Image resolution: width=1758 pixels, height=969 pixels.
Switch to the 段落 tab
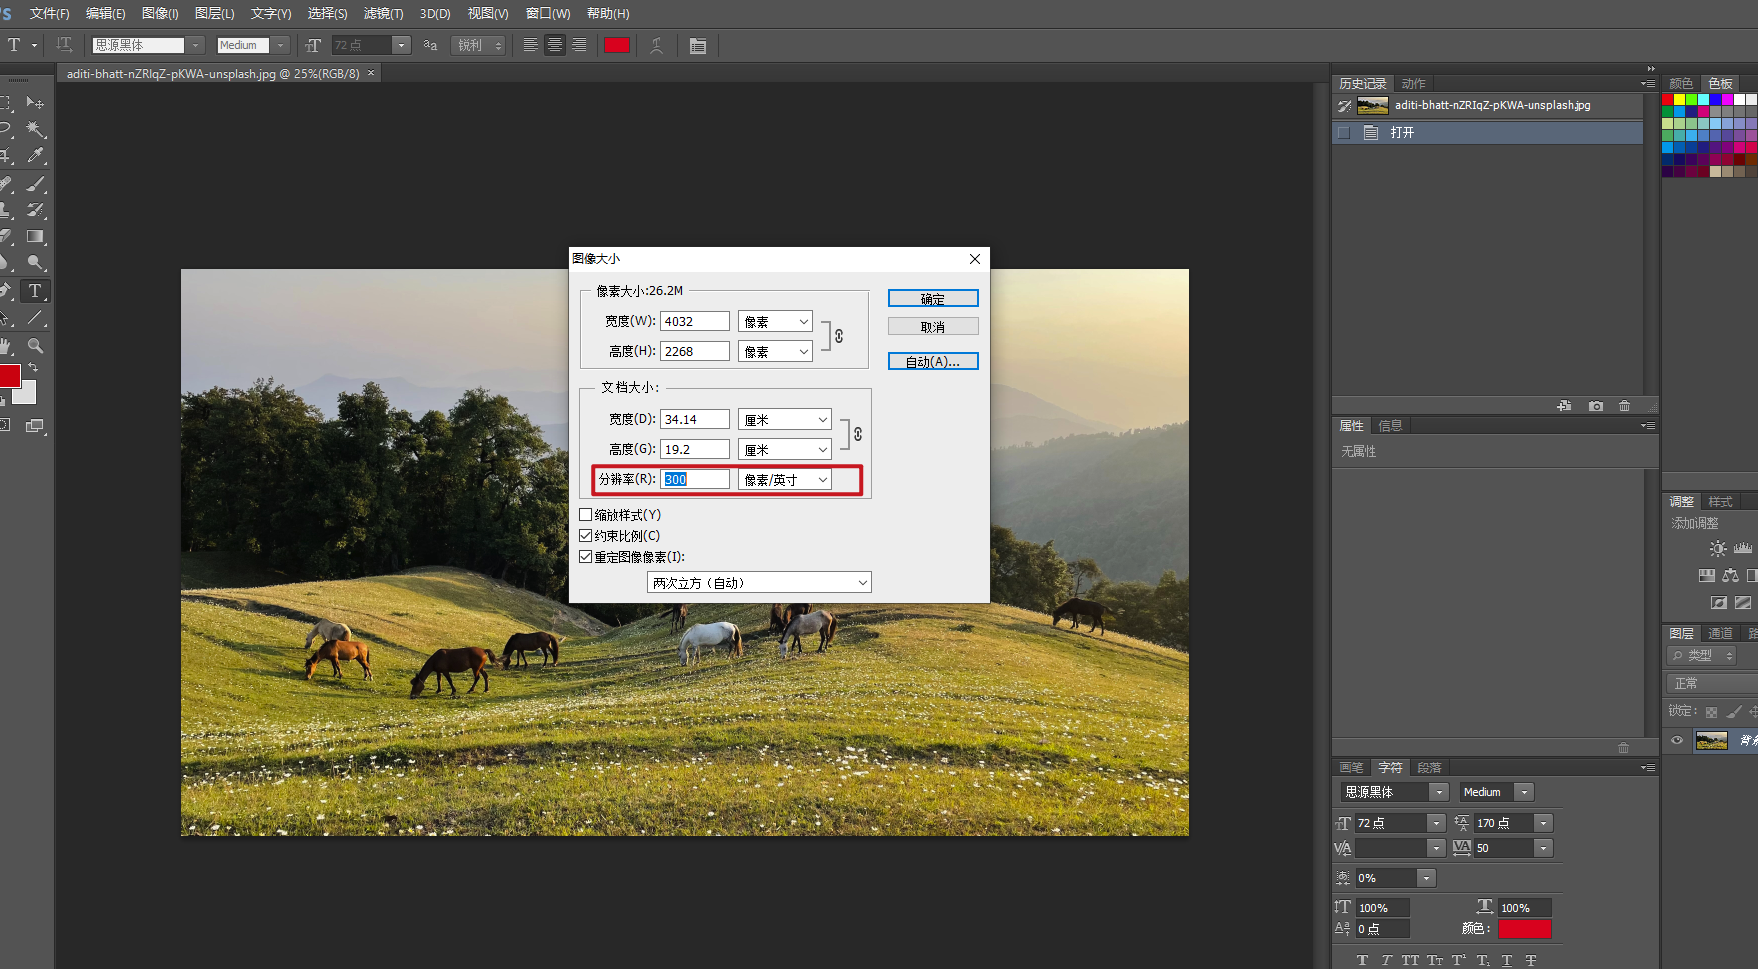[1430, 768]
